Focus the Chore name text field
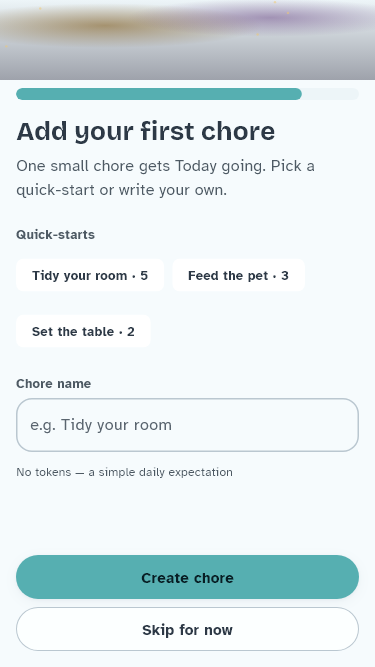This screenshot has width=375, height=667. coord(188,425)
